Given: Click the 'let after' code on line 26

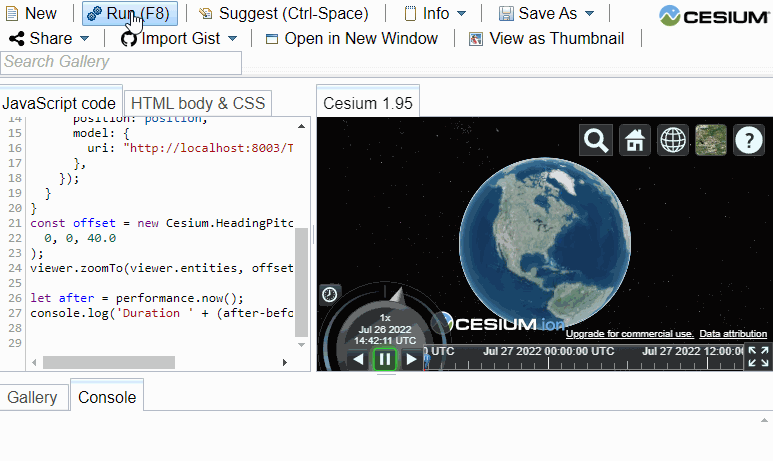Looking at the screenshot, I should click(x=62, y=298).
